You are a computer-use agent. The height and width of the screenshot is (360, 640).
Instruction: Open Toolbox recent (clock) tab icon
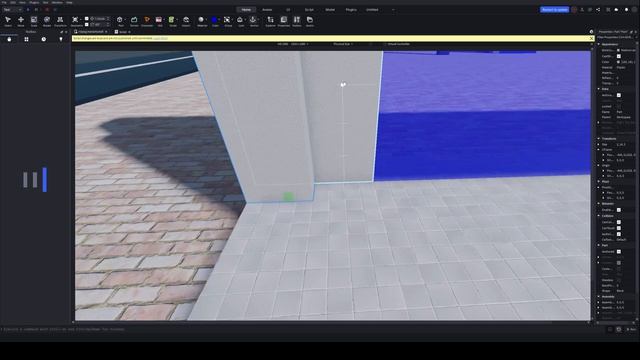[x=44, y=39]
